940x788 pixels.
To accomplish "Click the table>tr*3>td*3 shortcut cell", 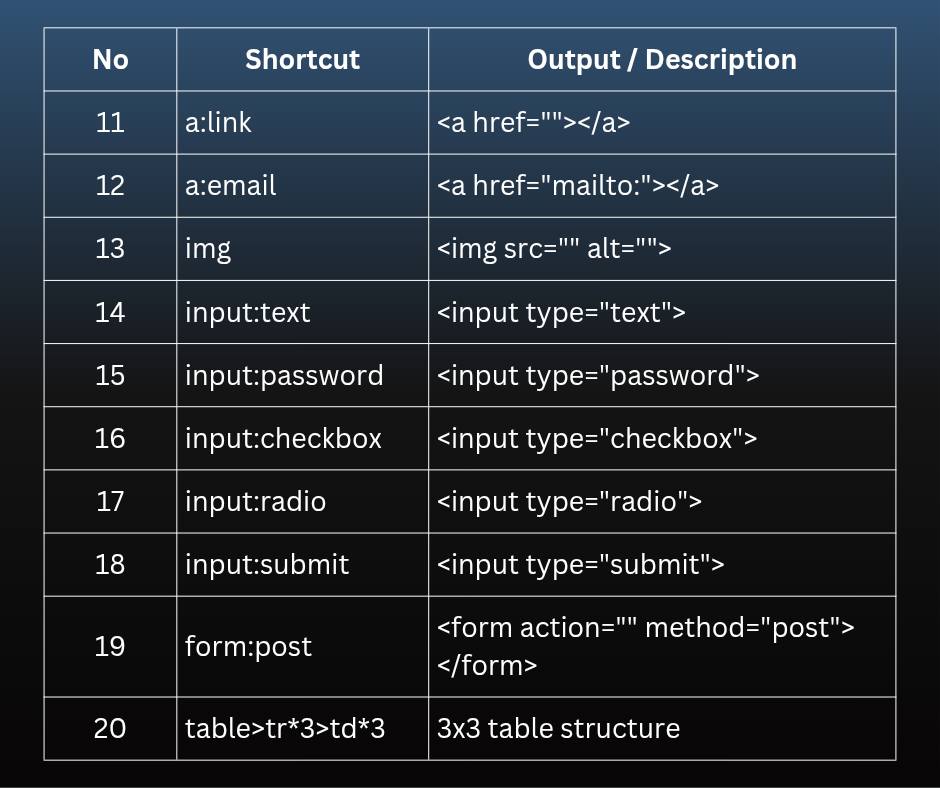I will tap(302, 729).
